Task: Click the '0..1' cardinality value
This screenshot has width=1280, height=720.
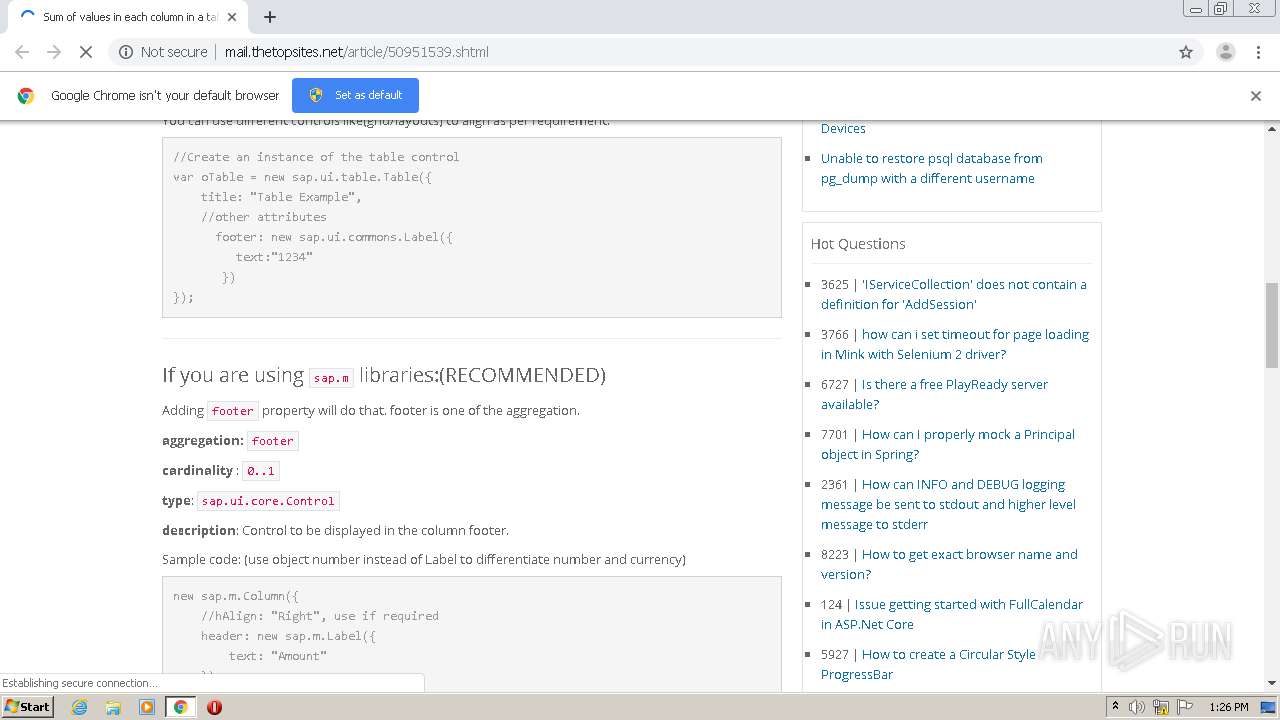Action: [260, 471]
